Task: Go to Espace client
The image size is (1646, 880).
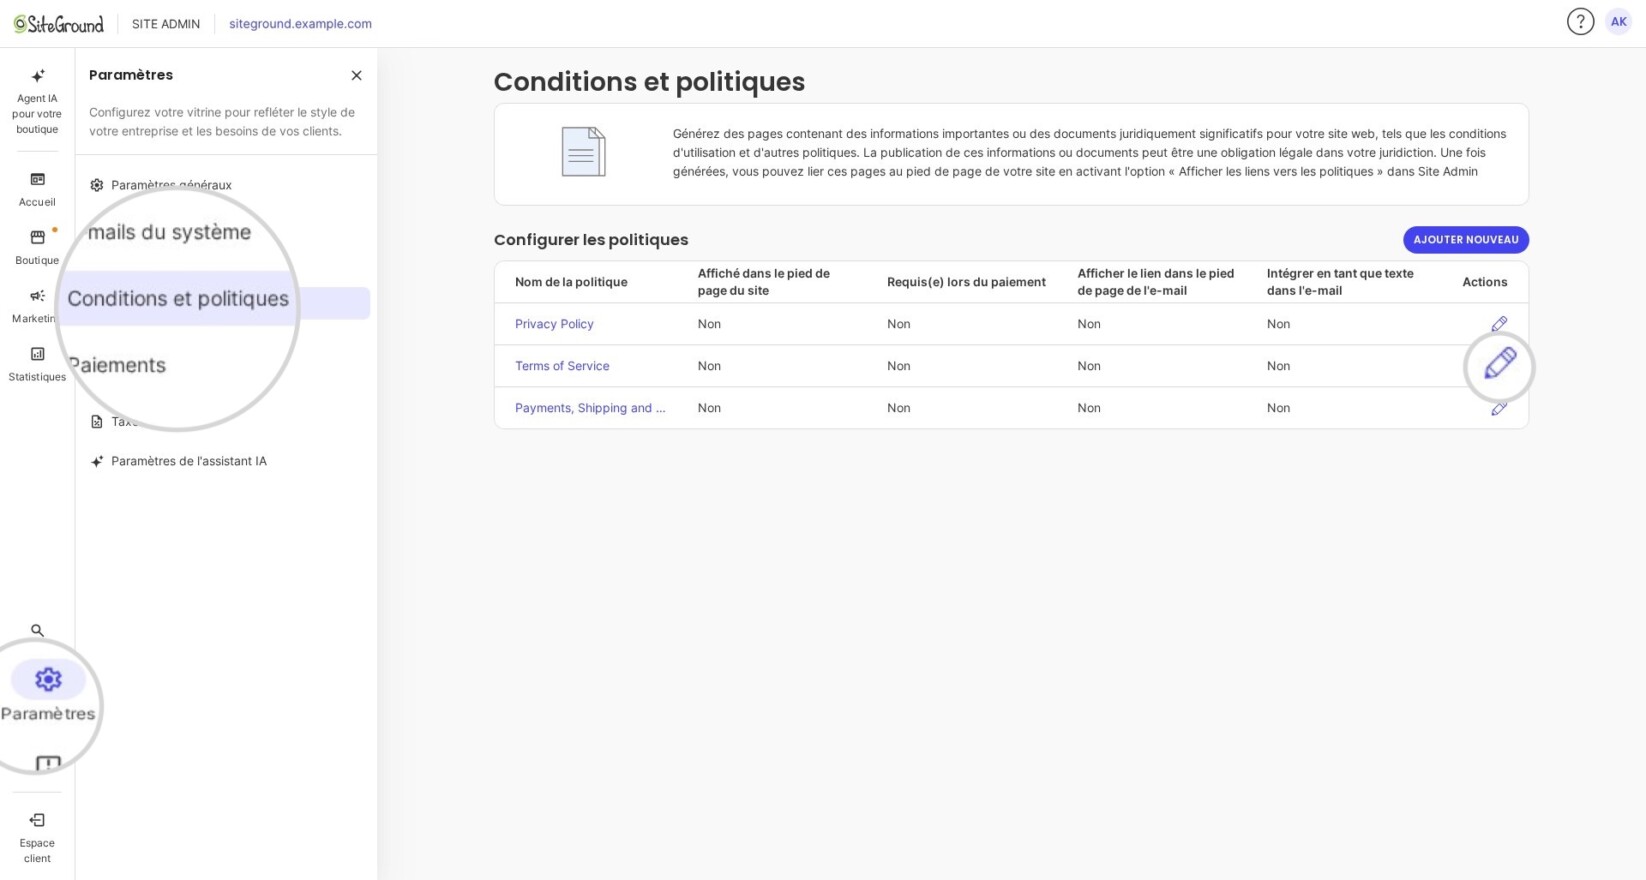Action: (37, 837)
